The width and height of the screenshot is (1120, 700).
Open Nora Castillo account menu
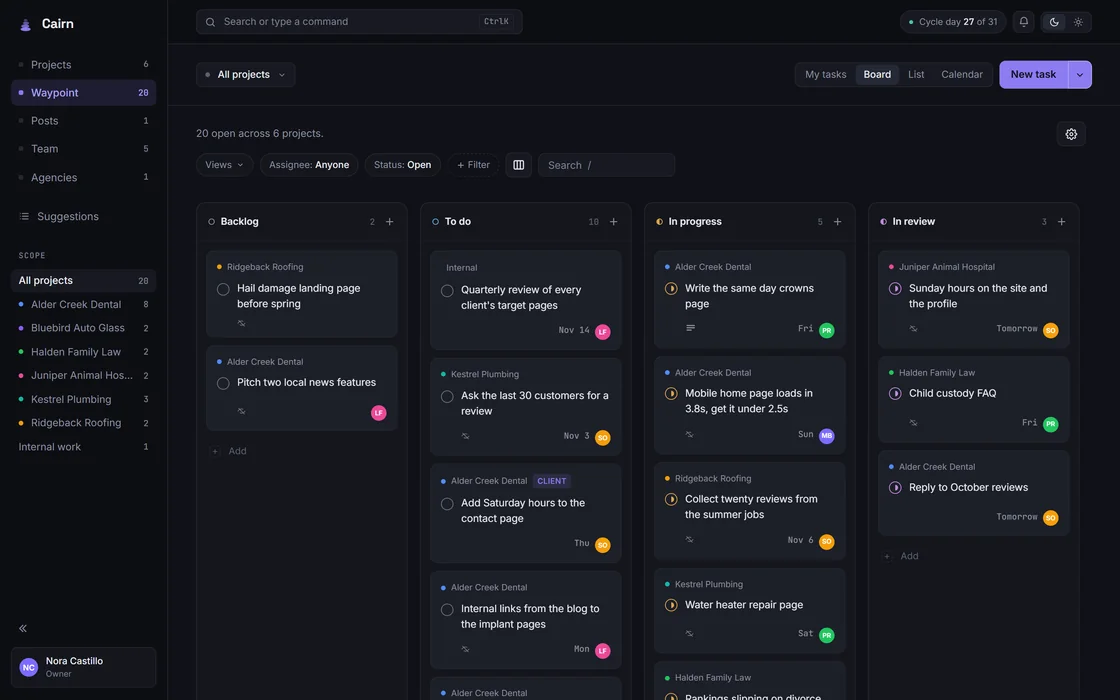pos(84,667)
